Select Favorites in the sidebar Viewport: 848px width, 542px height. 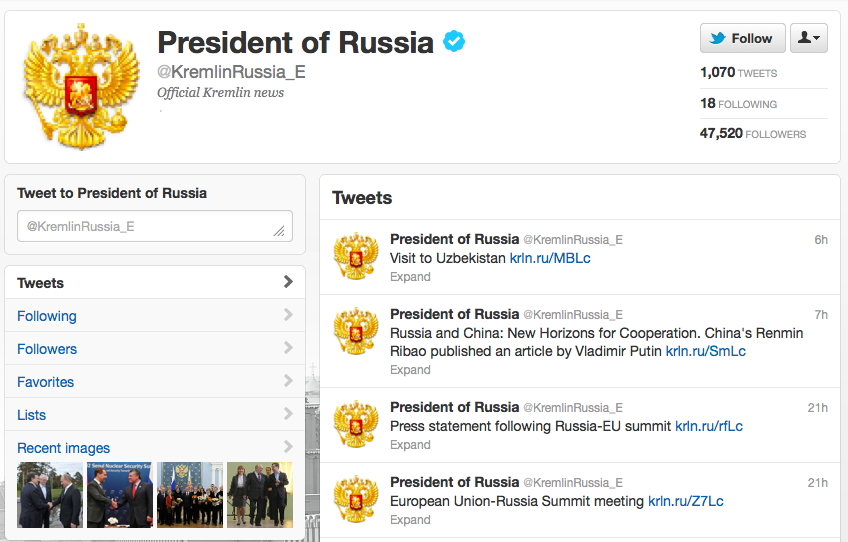(x=155, y=381)
